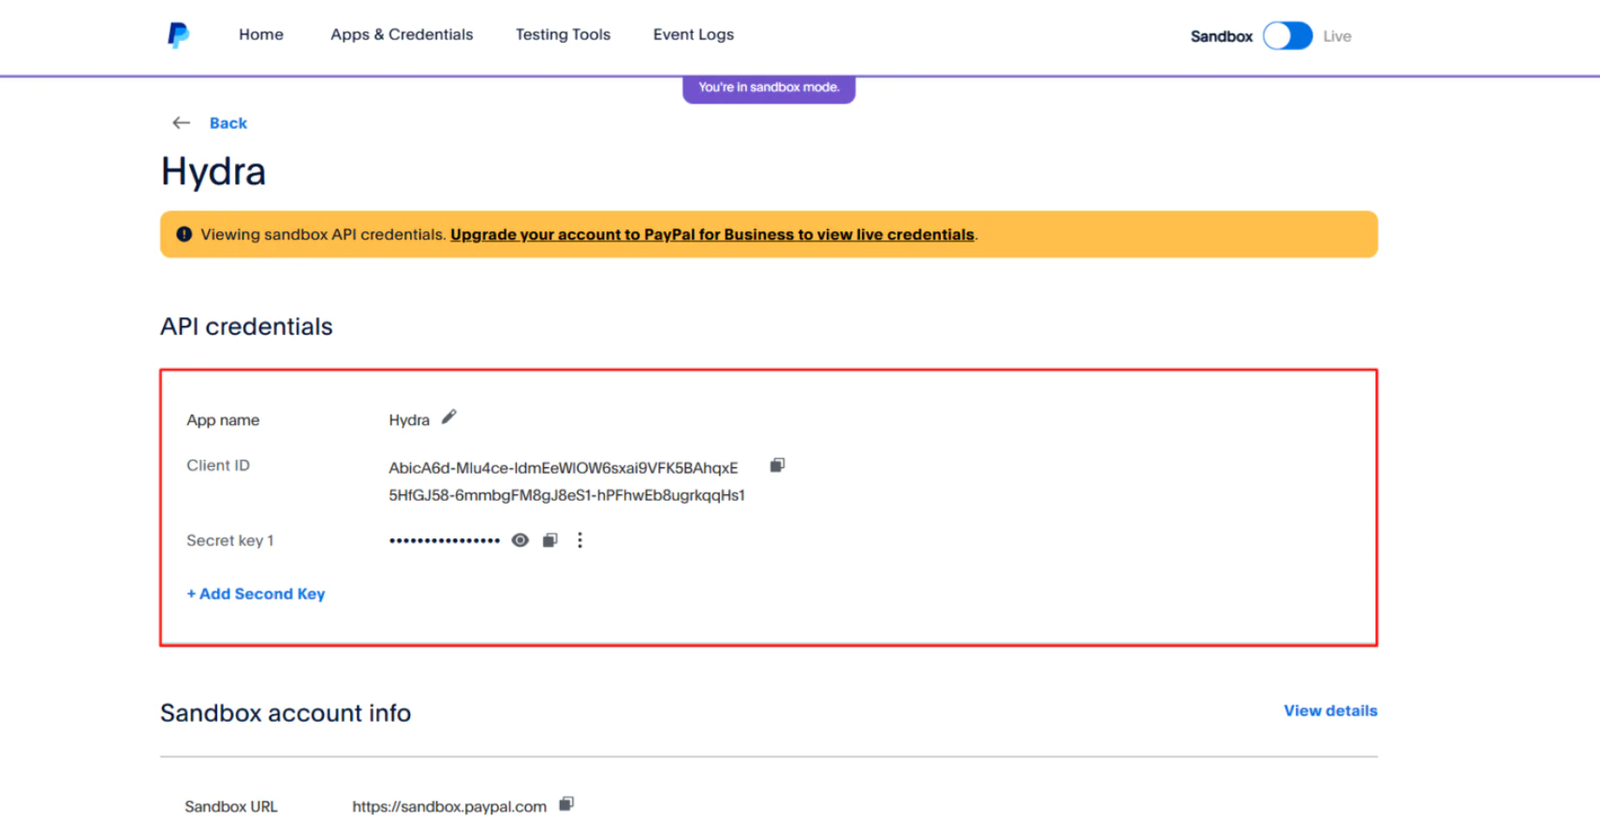Copy the Sandbox URL
This screenshot has width=1600, height=819.
pyautogui.click(x=566, y=804)
